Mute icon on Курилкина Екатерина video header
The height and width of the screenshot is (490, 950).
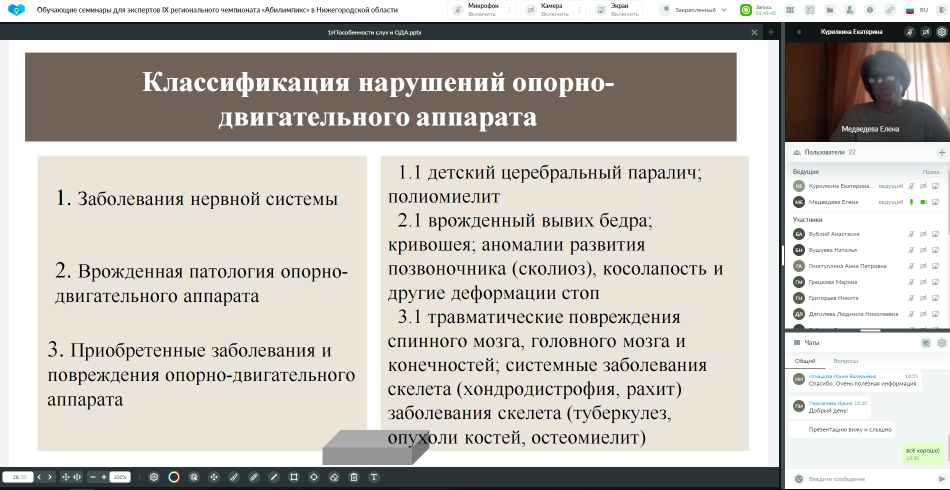[909, 32]
